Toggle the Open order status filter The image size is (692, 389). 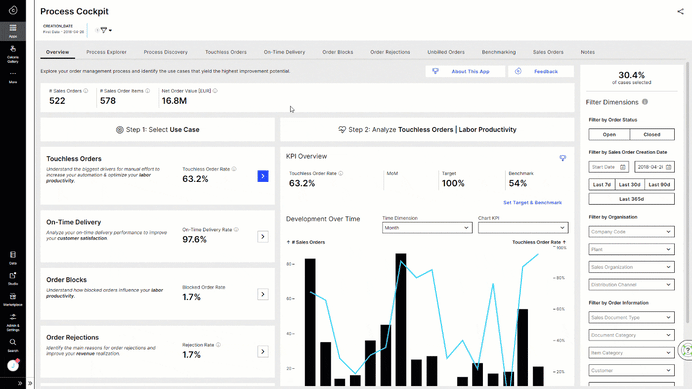click(x=609, y=134)
